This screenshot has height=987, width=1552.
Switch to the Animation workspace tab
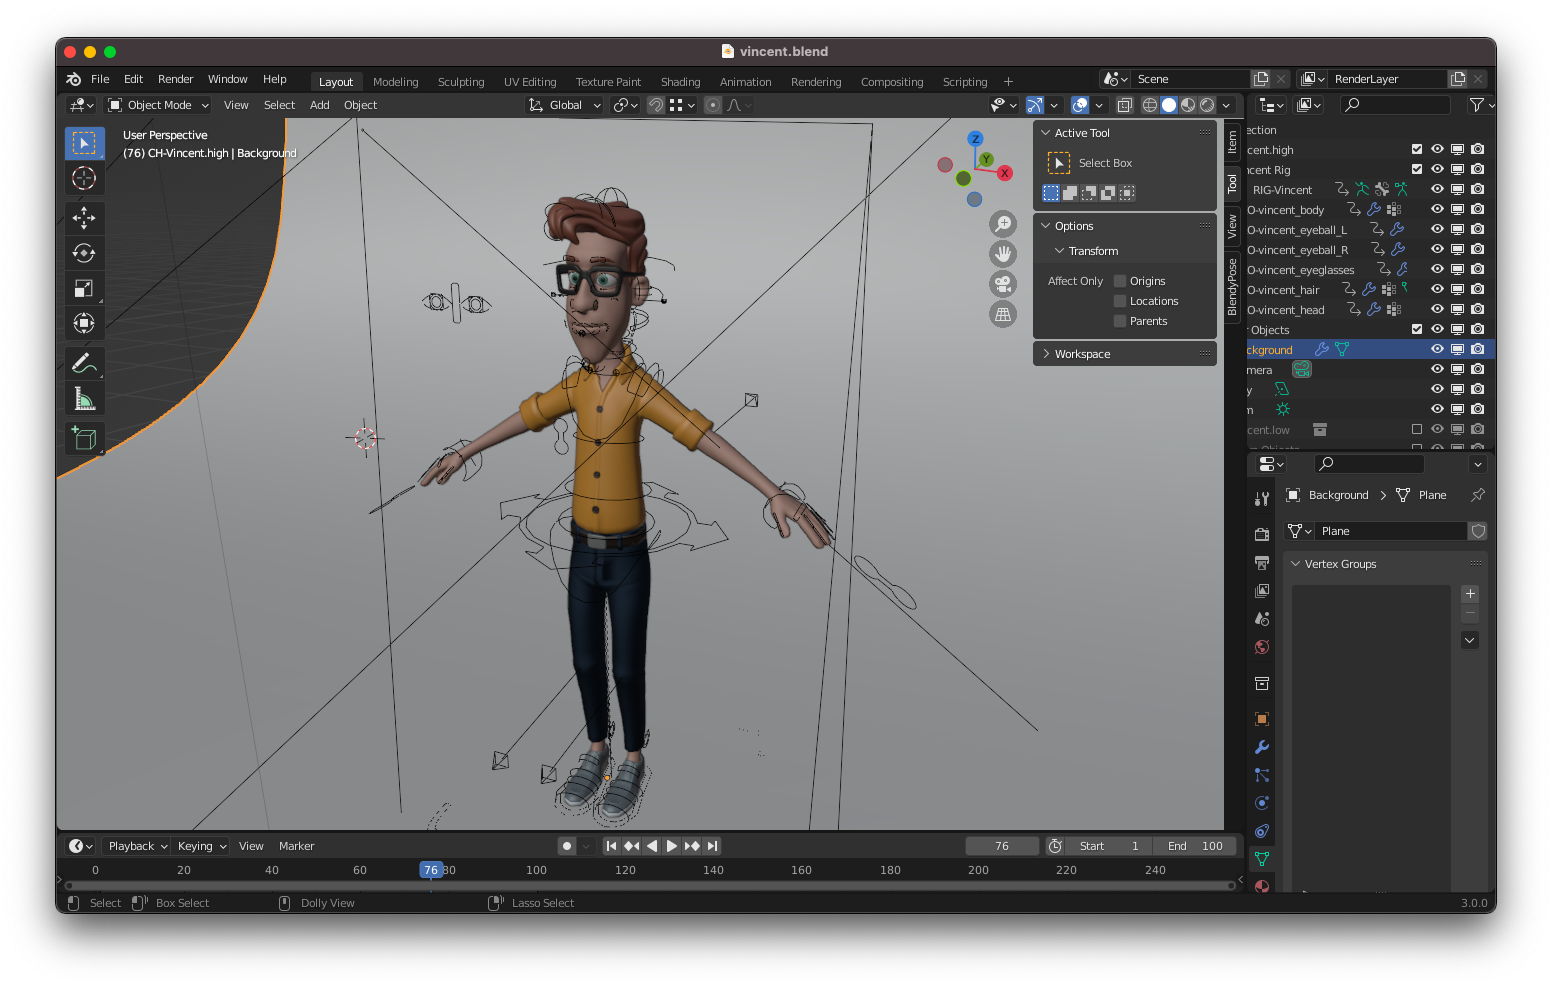[745, 81]
